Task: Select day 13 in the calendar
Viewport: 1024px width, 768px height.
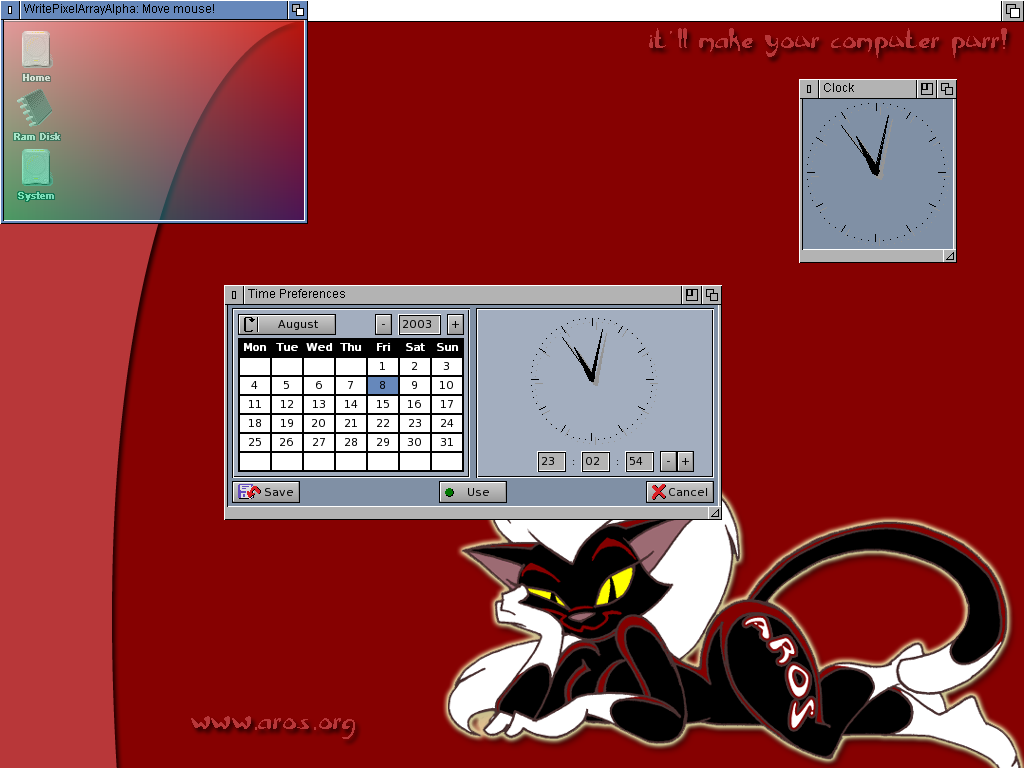Action: pyautogui.click(x=319, y=404)
